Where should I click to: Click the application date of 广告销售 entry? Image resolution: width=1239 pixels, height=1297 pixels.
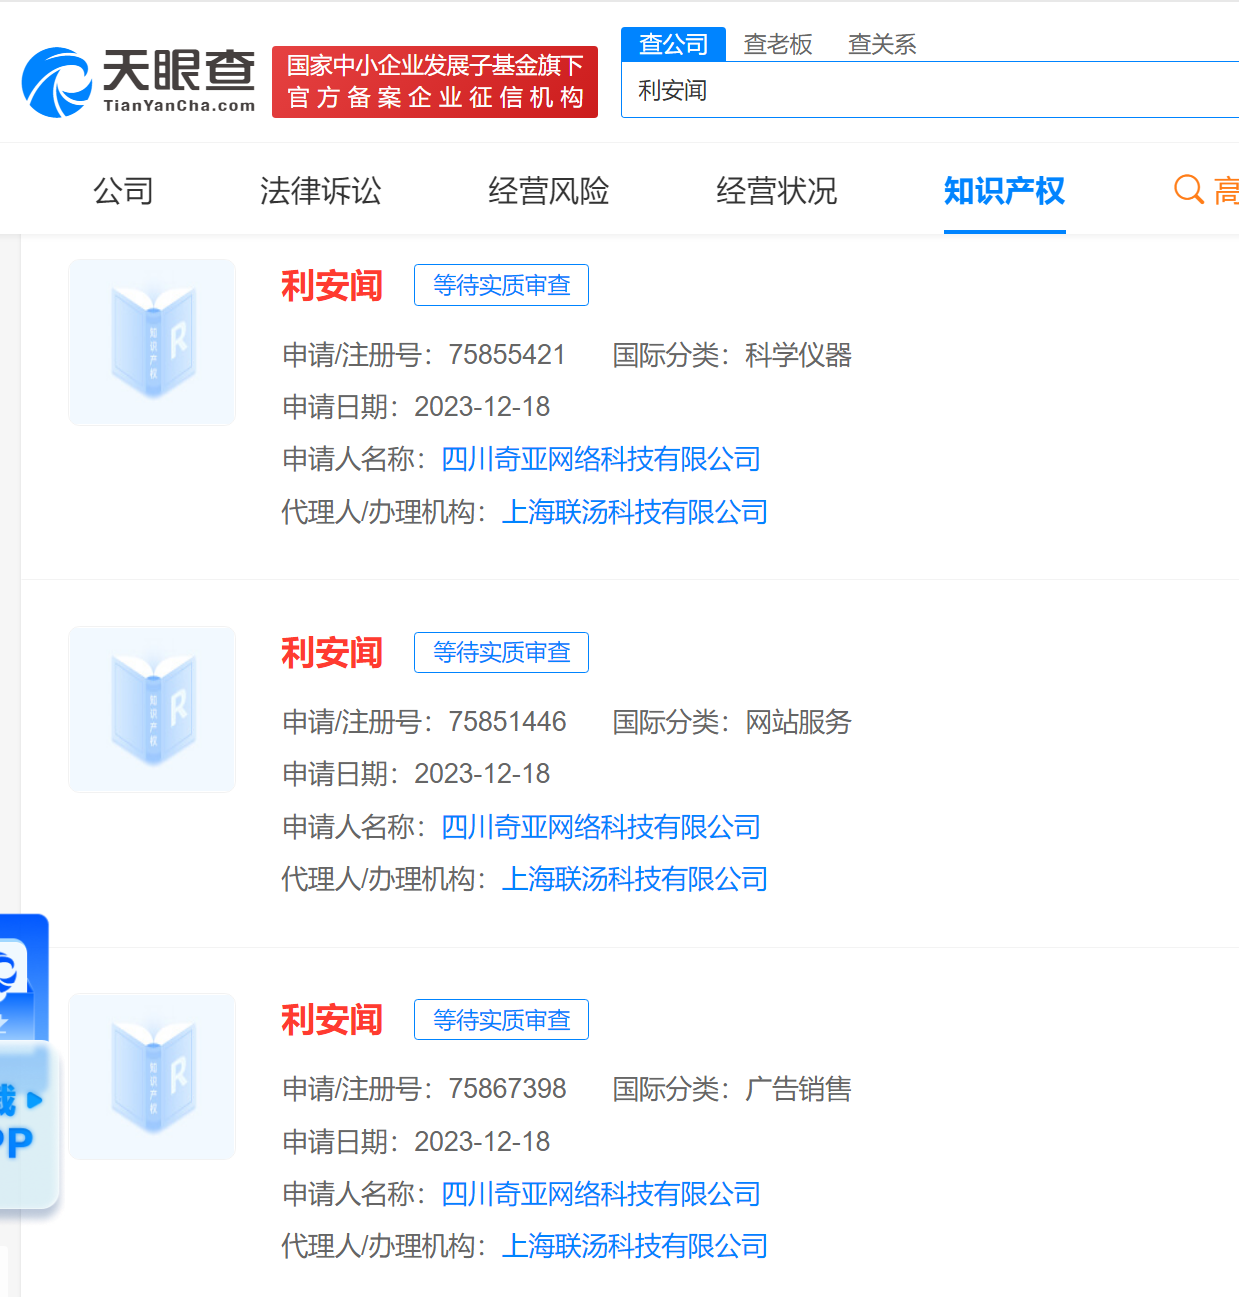[482, 1142]
